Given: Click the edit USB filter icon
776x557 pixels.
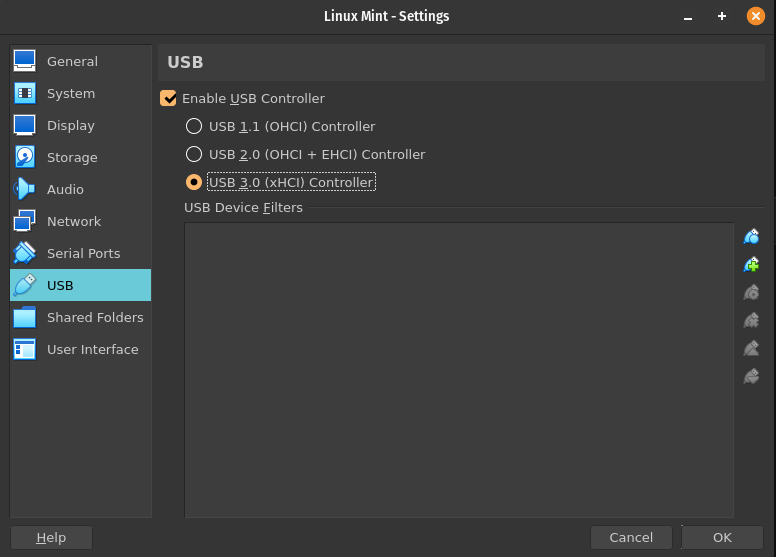Looking at the screenshot, I should pyautogui.click(x=751, y=293).
